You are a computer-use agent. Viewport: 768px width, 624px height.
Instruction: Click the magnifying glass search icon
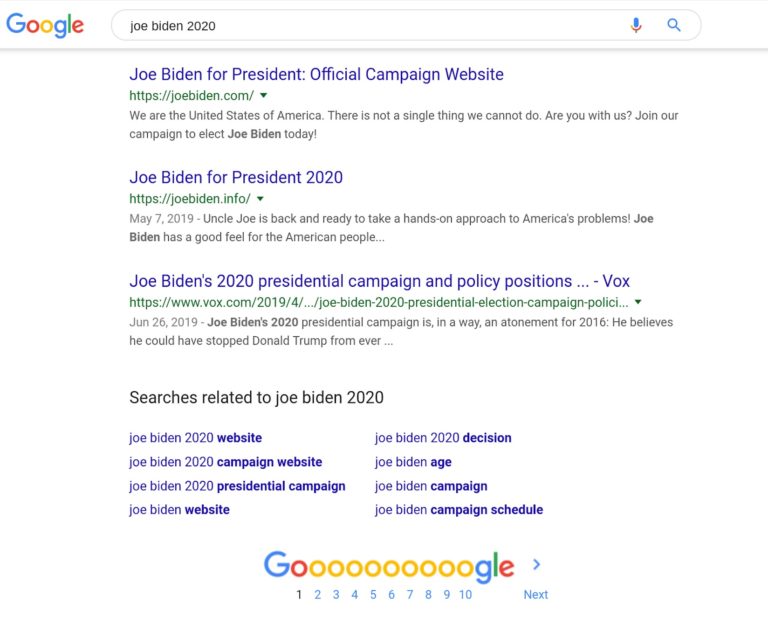(x=674, y=25)
